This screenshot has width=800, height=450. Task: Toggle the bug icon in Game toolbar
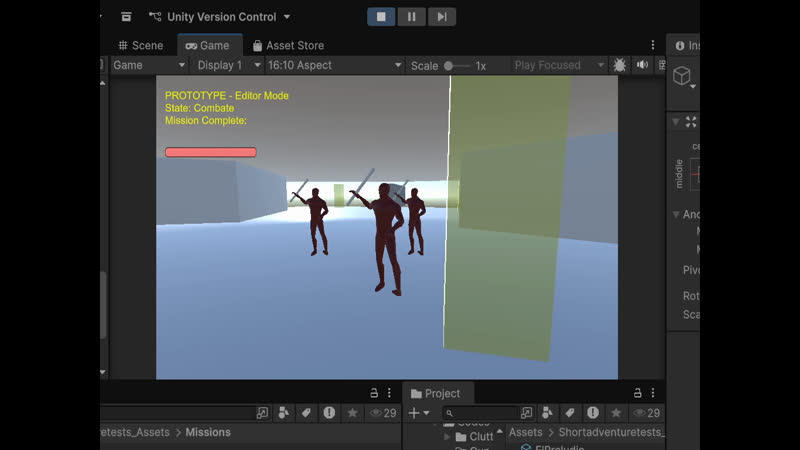pyautogui.click(x=620, y=65)
